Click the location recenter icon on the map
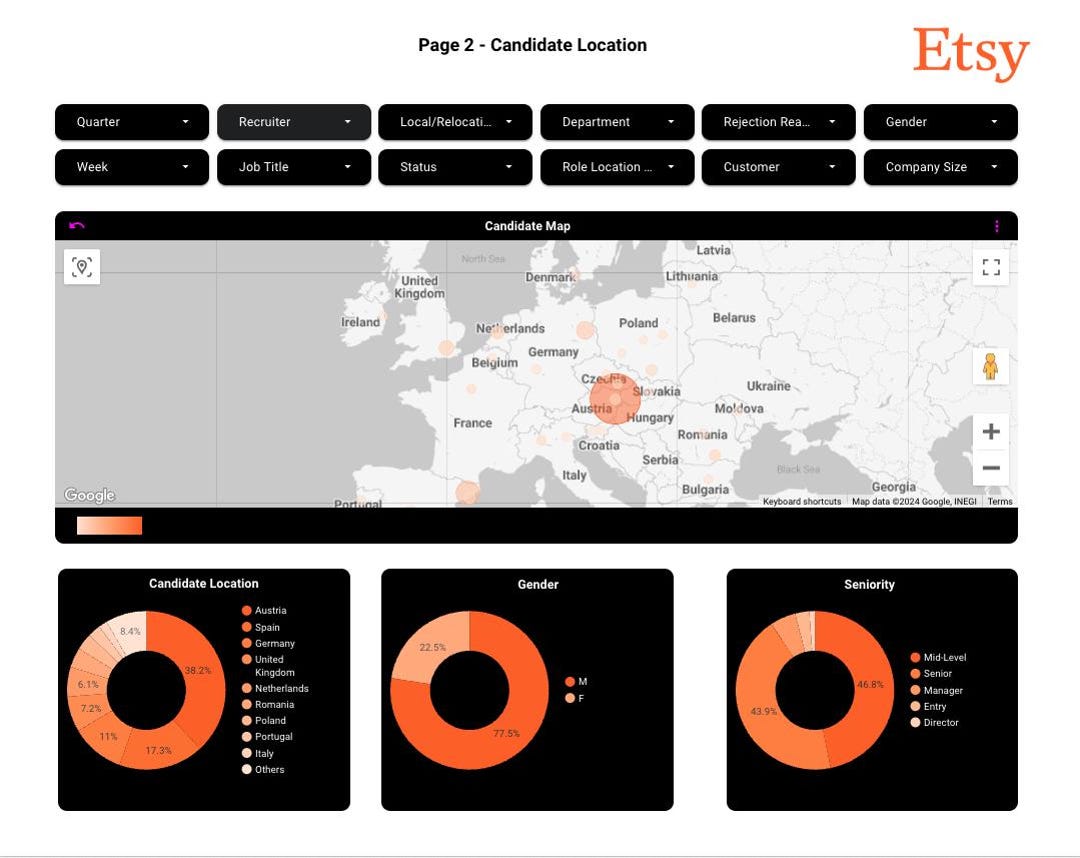This screenshot has height=858, width=1080. pyautogui.click(x=81, y=267)
